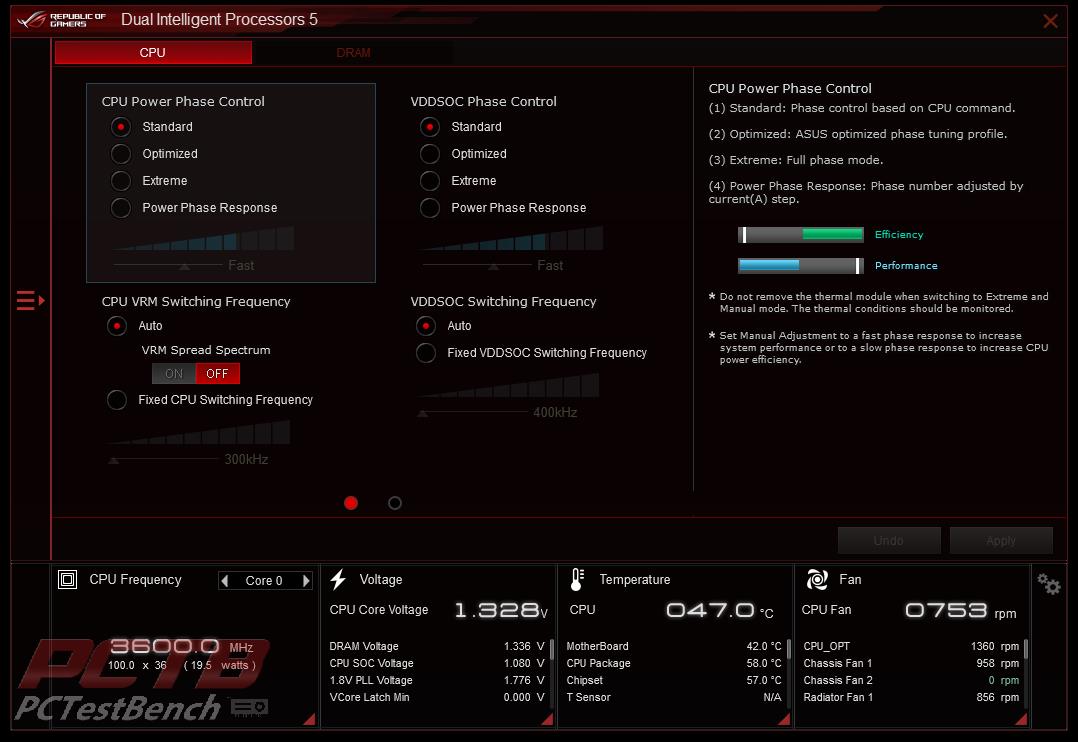This screenshot has width=1078, height=742.
Task: Go to second settings page dot
Action: (x=395, y=503)
